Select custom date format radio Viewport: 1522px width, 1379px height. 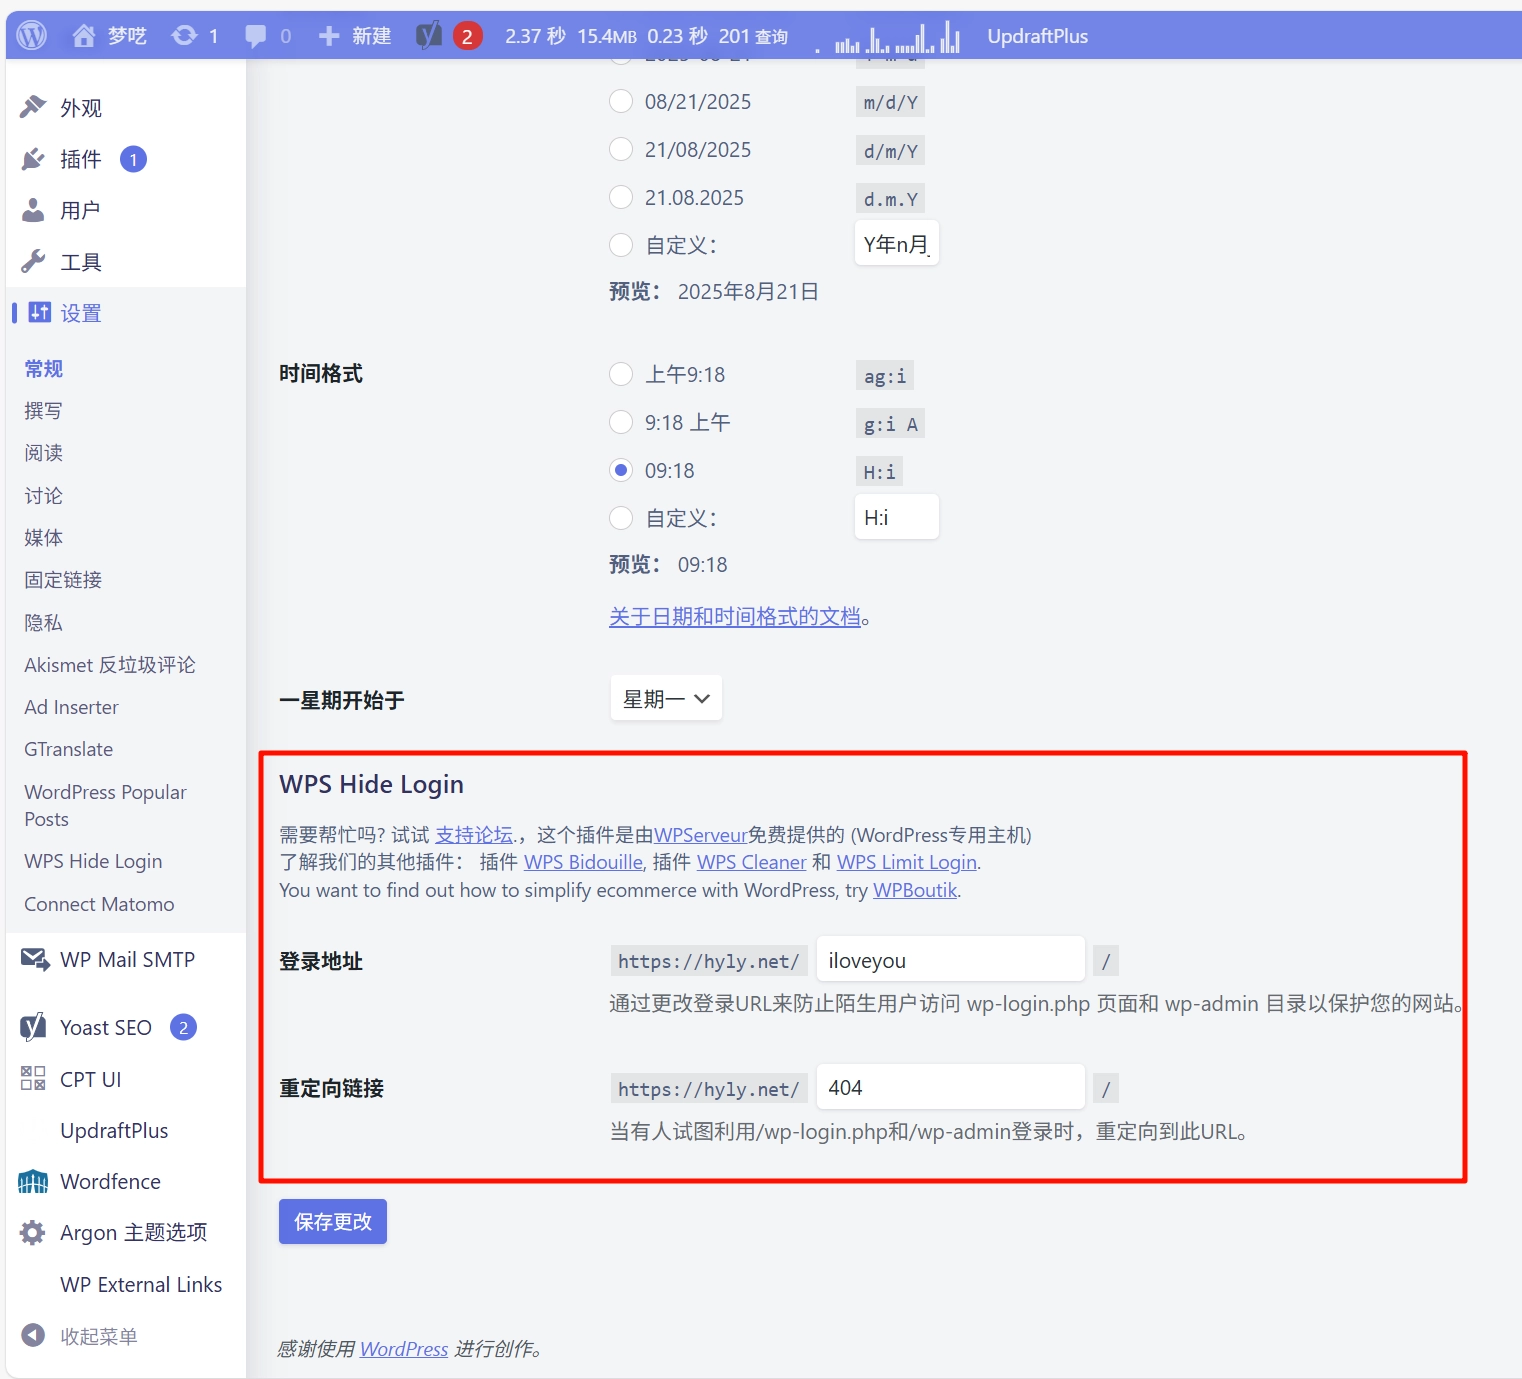click(x=621, y=245)
